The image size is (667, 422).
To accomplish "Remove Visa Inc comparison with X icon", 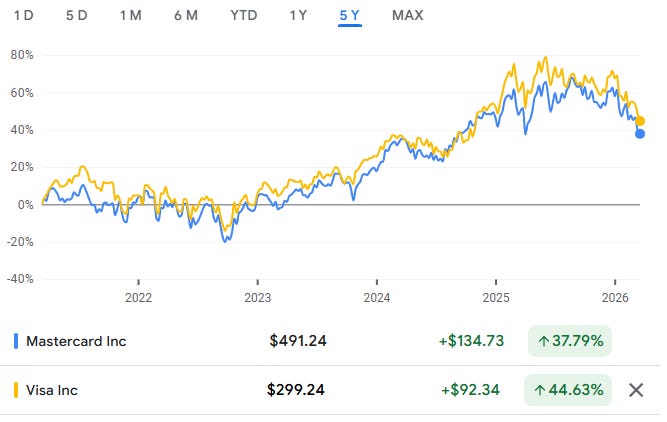I will pos(636,390).
